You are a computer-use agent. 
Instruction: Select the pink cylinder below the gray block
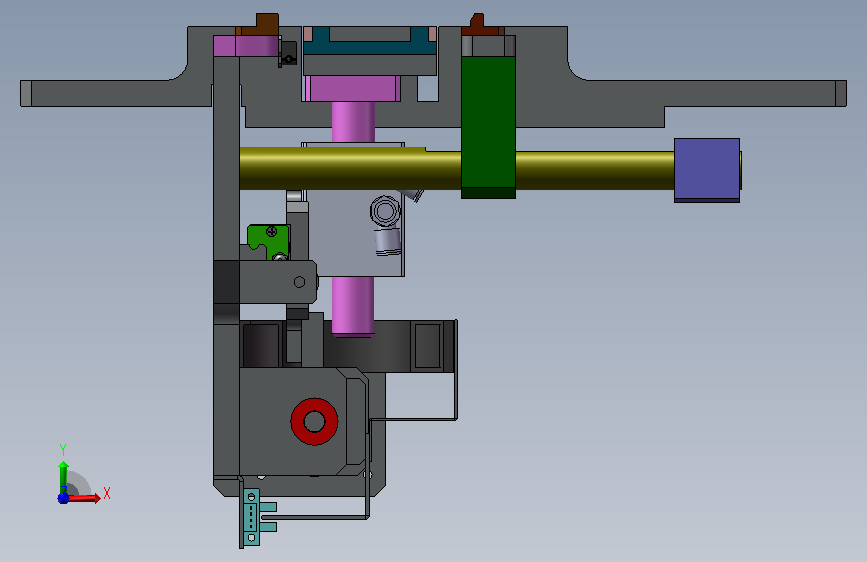click(353, 306)
